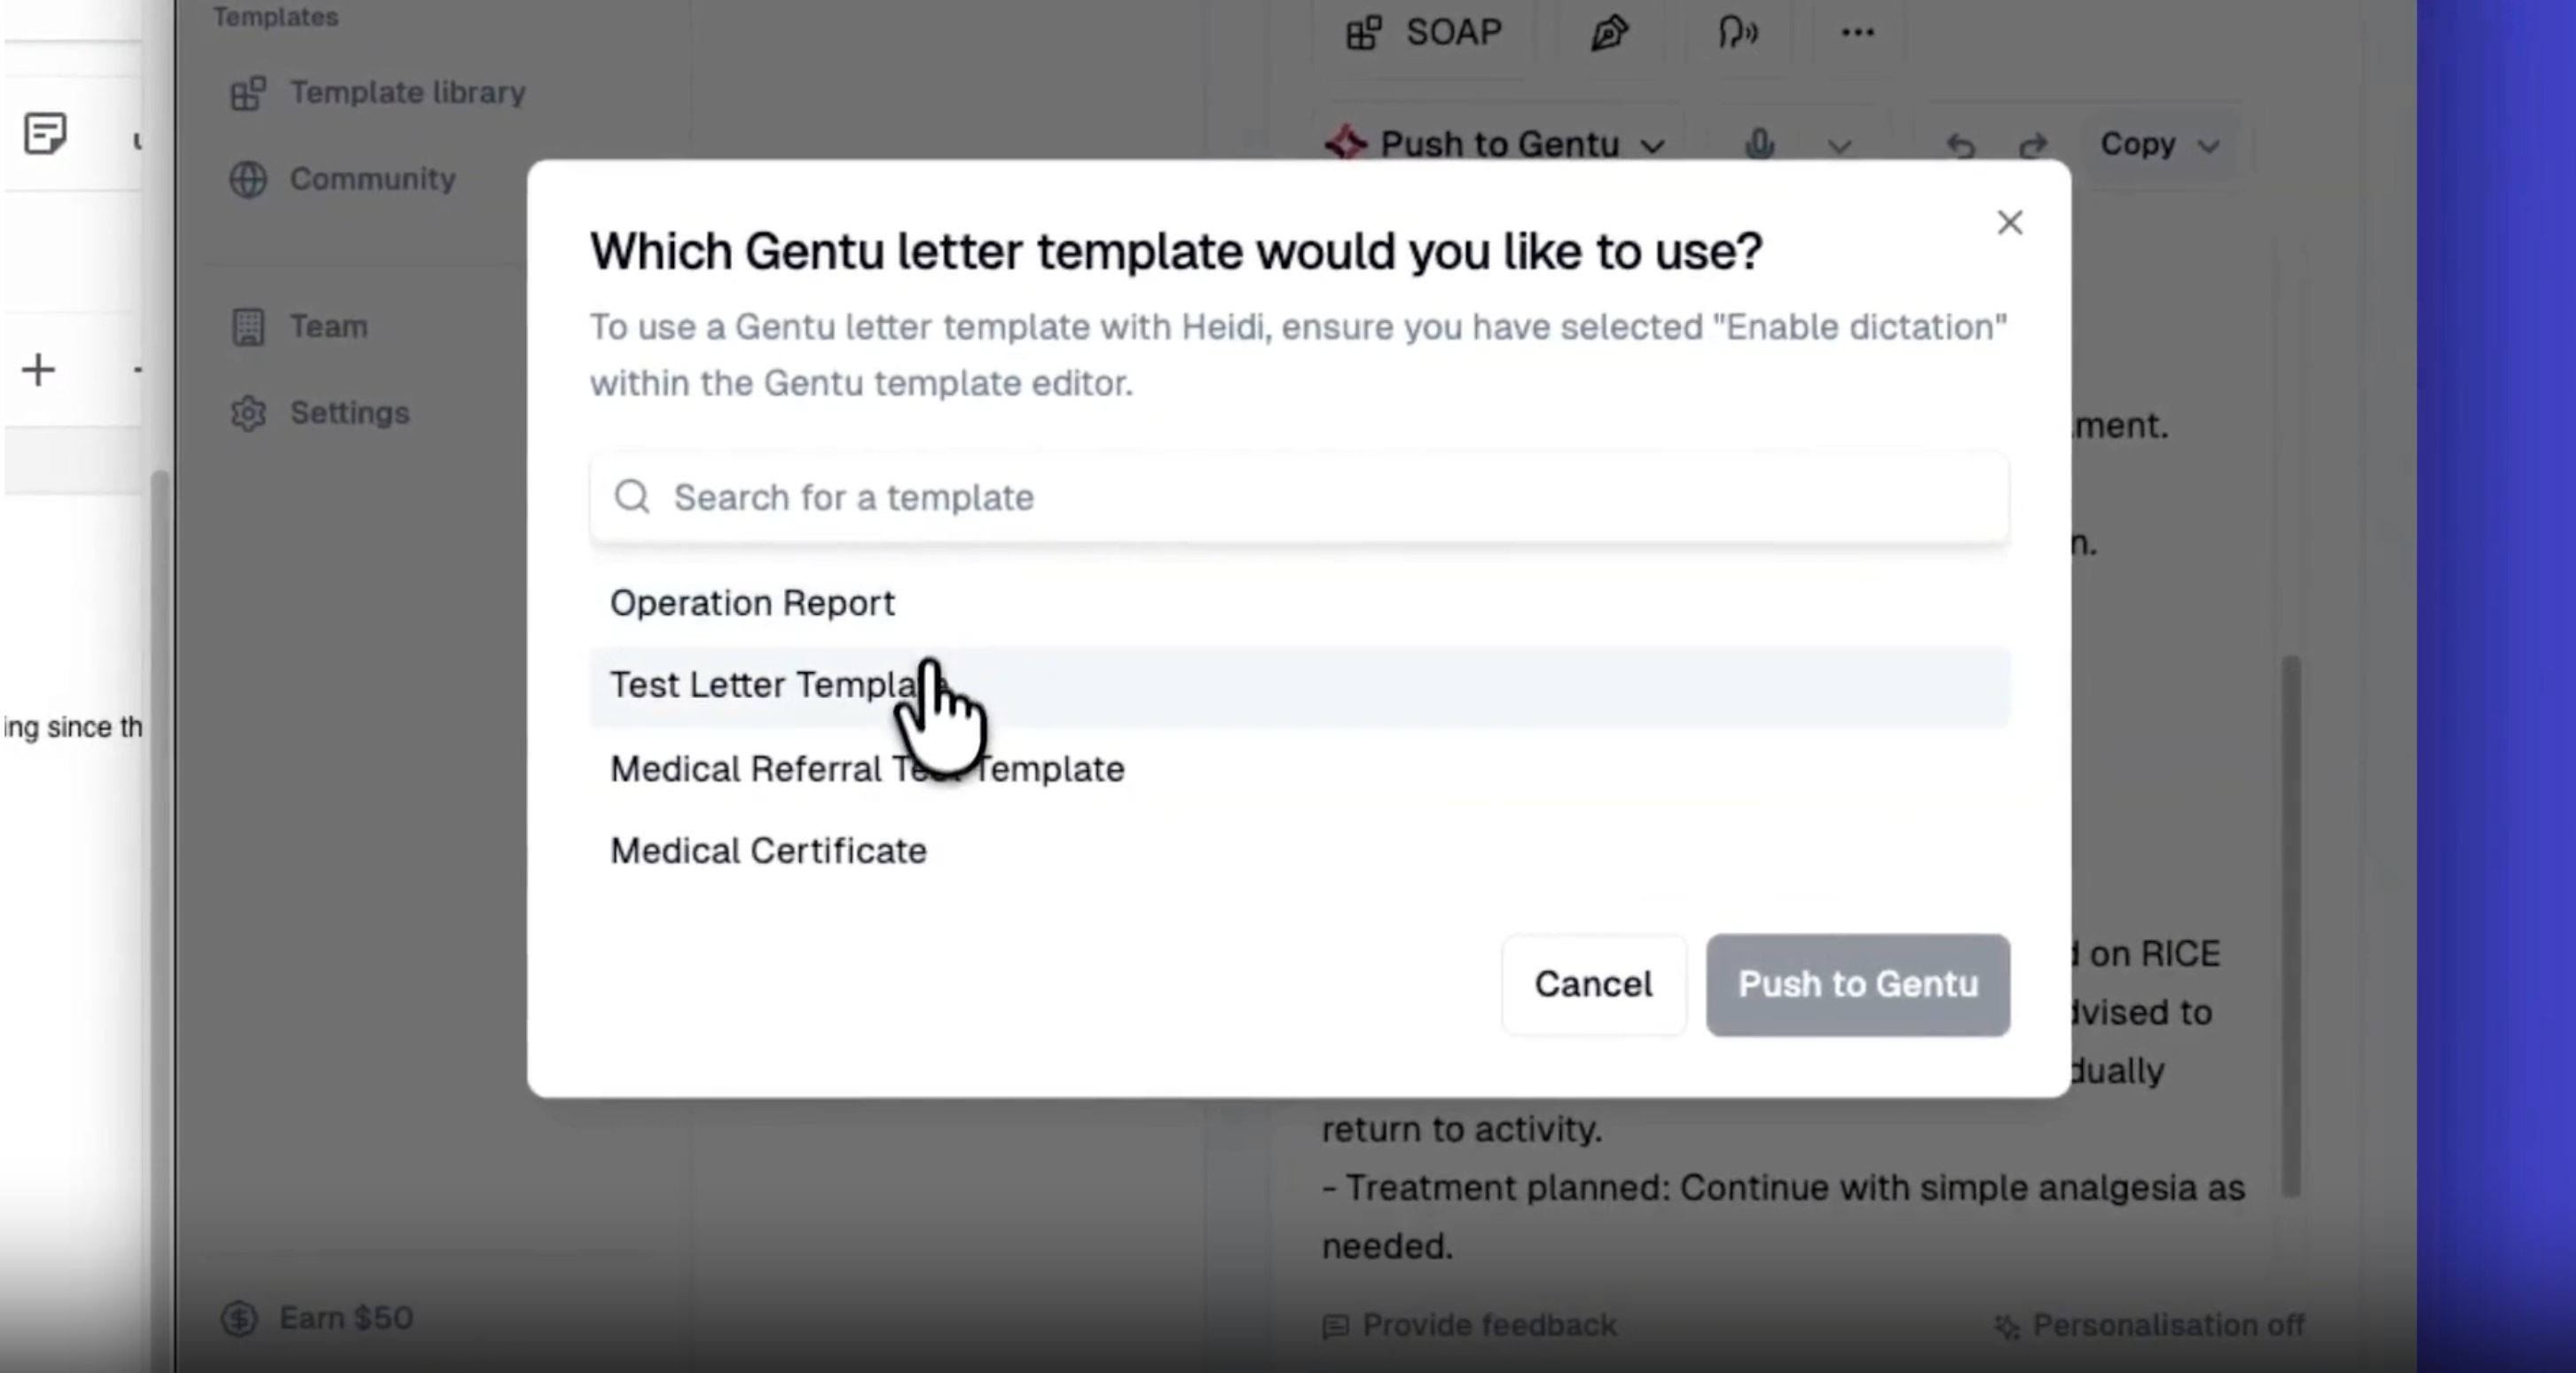Click the magnifier icon in the template search
Image resolution: width=2576 pixels, height=1373 pixels.
632,497
